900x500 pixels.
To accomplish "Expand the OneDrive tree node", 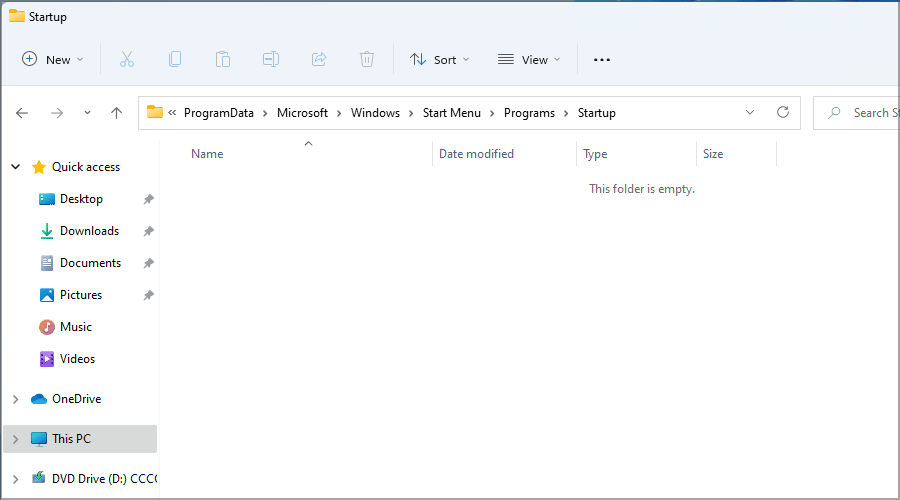I will [15, 399].
